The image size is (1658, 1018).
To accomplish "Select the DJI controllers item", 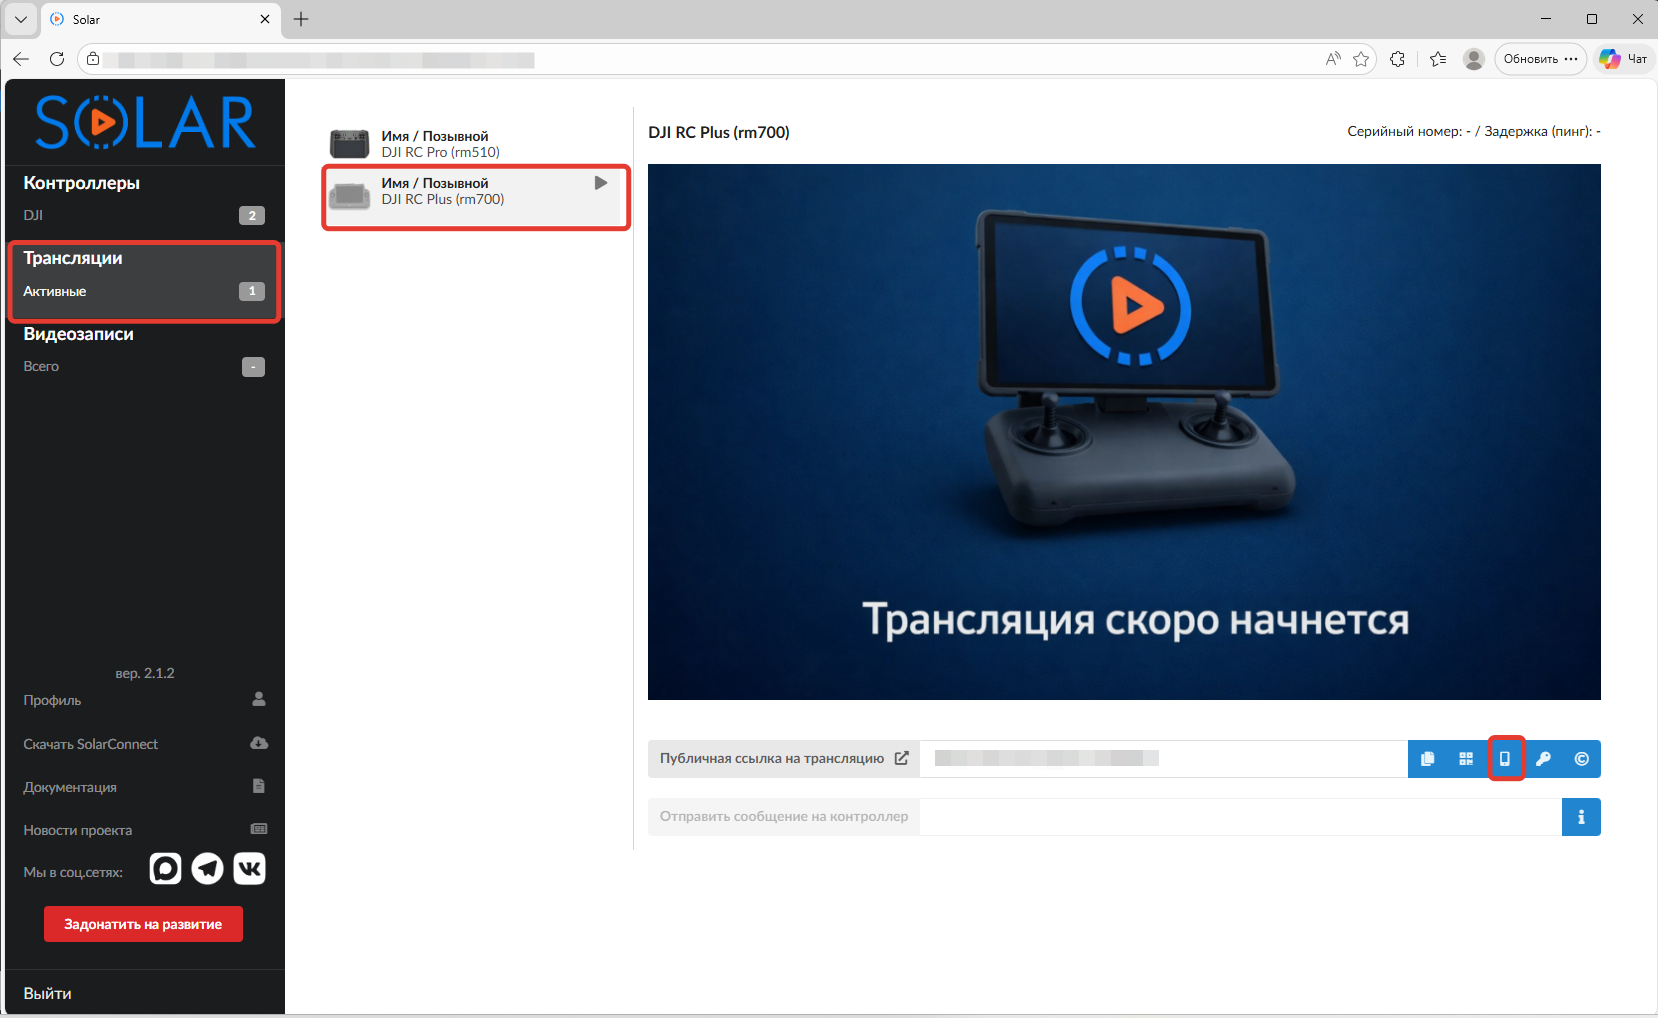I will point(145,215).
